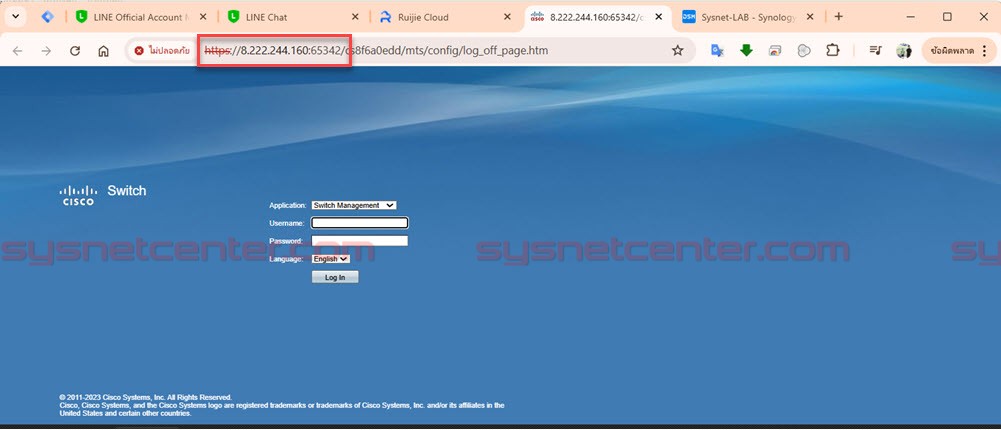The height and width of the screenshot is (430, 1001).
Task: Open the browser home page
Action: click(103, 51)
